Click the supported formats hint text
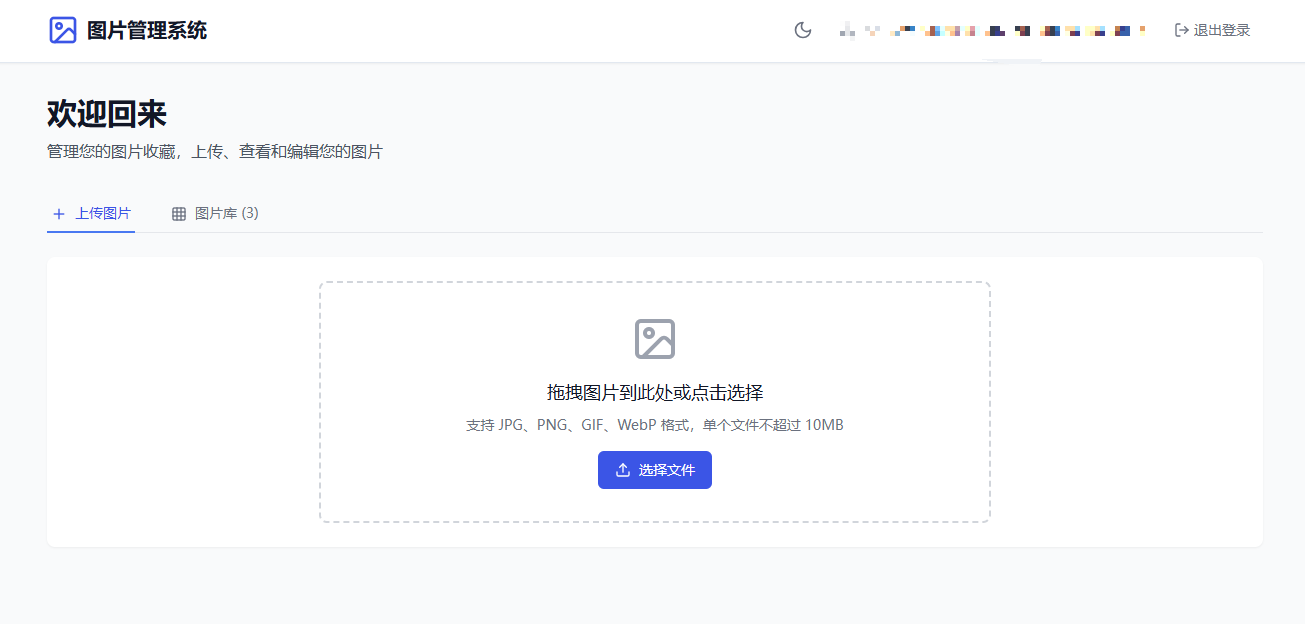The image size is (1305, 624). point(655,425)
